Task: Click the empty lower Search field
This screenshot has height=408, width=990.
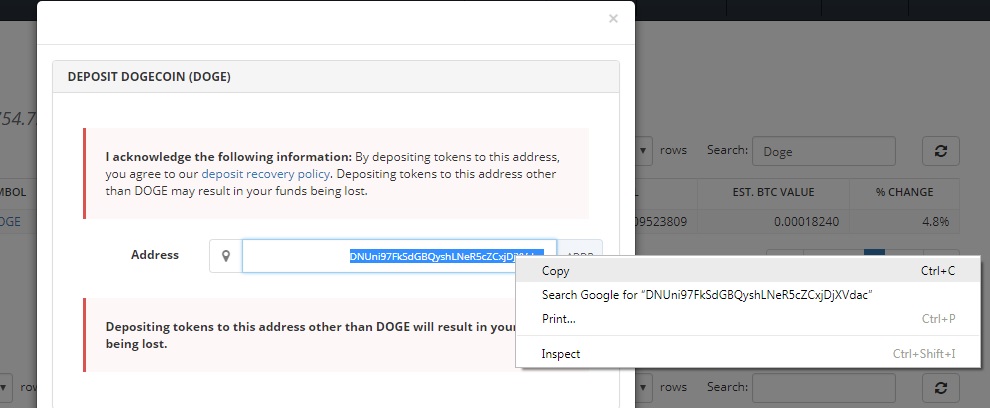Action: point(823,388)
